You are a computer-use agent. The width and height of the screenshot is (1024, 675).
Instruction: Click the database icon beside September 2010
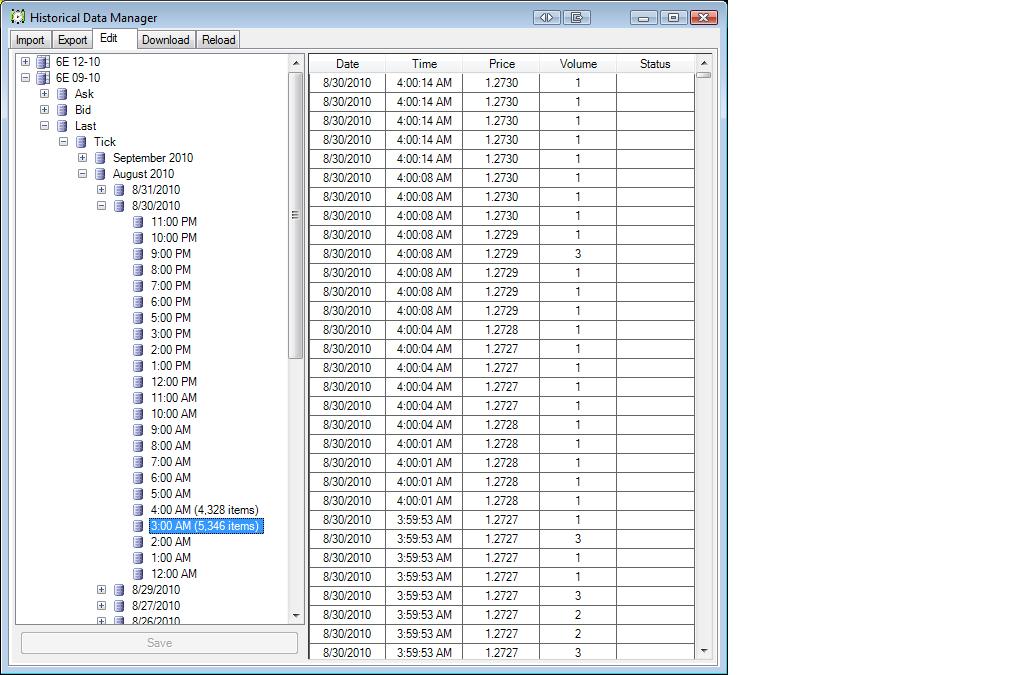pos(101,158)
